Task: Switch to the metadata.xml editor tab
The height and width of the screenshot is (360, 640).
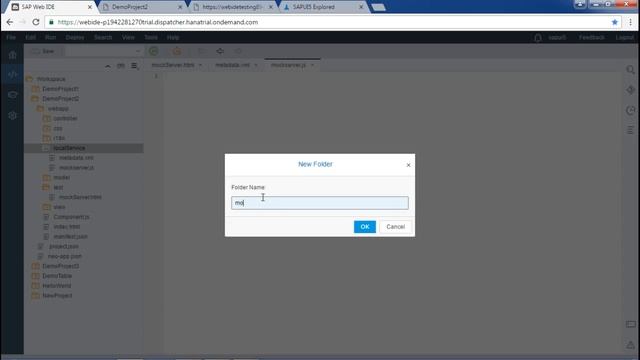Action: pyautogui.click(x=232, y=65)
